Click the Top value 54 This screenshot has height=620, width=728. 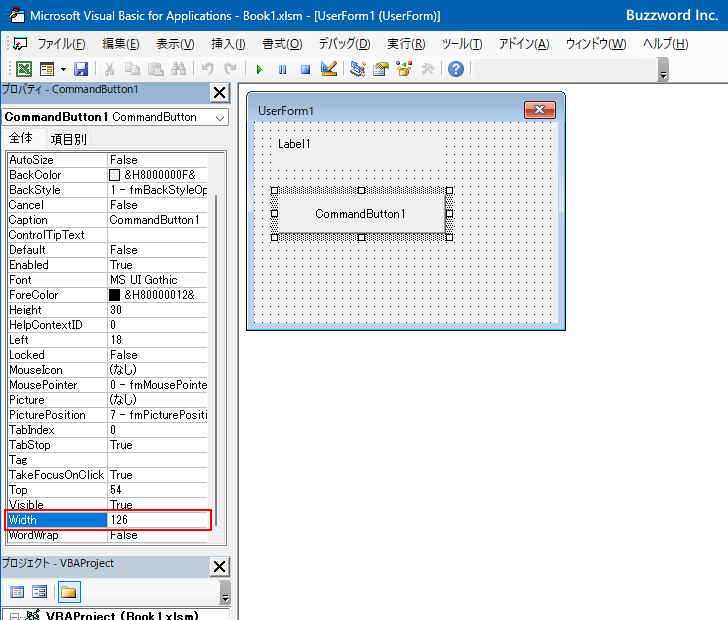point(158,490)
